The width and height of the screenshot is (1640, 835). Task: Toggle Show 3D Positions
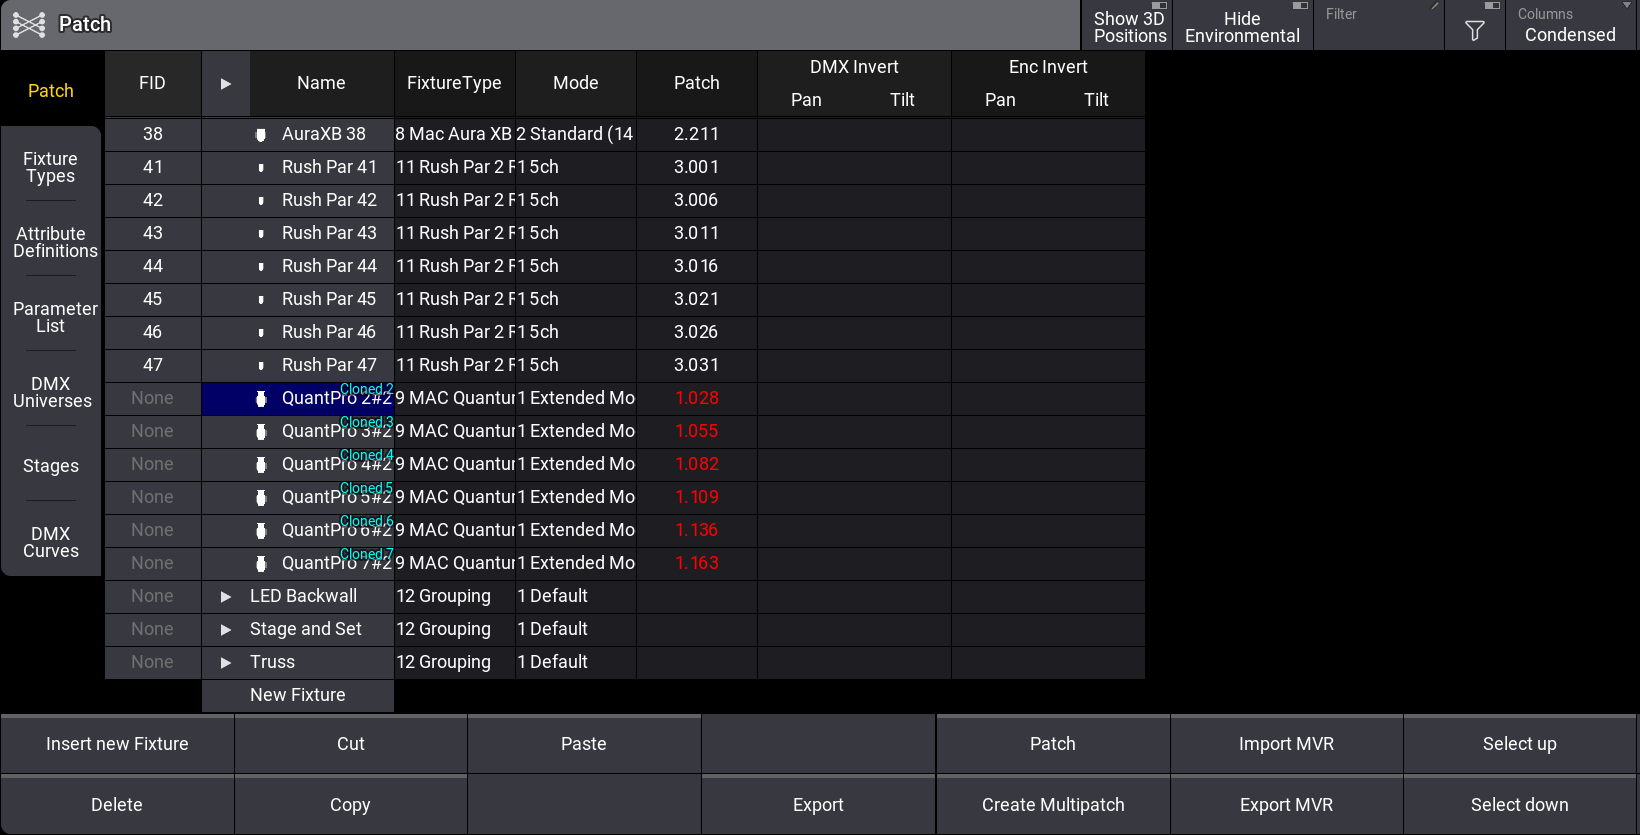pos(1128,26)
